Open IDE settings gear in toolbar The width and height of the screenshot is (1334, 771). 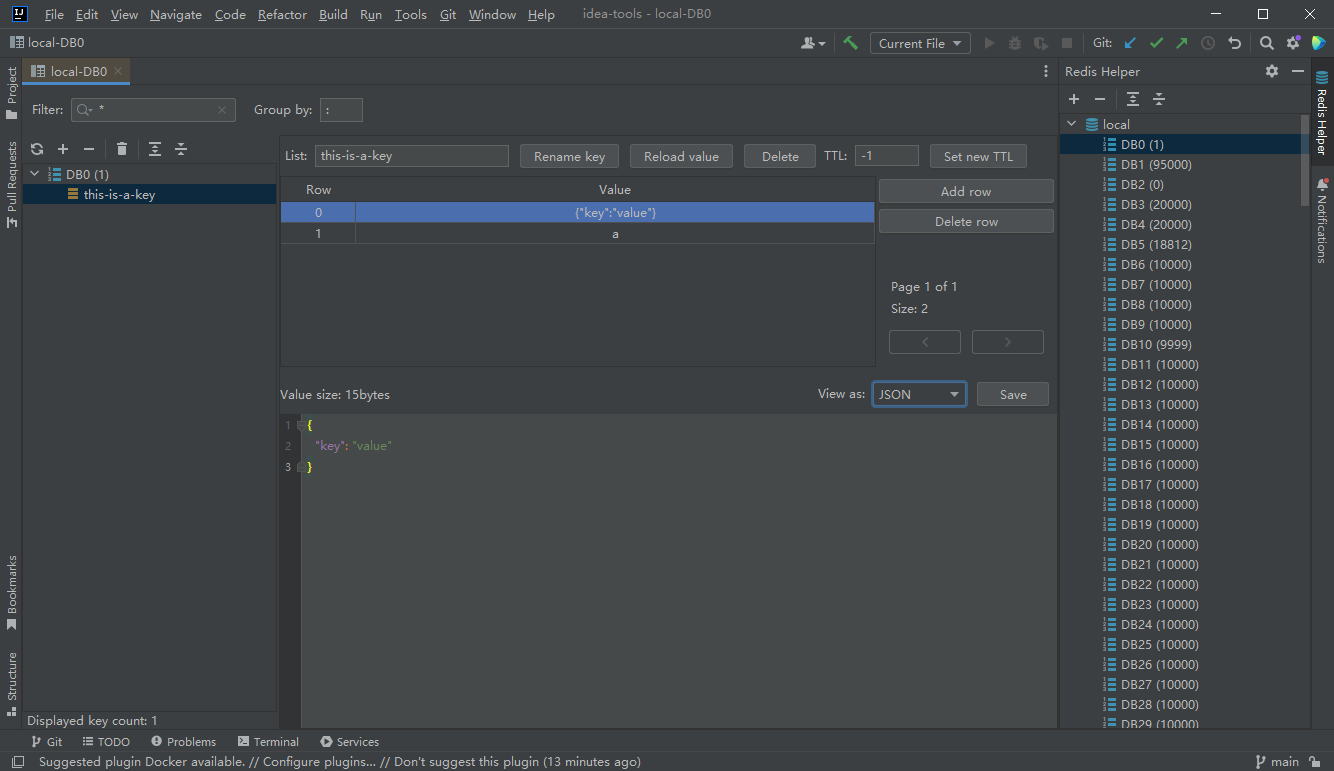(x=1293, y=43)
